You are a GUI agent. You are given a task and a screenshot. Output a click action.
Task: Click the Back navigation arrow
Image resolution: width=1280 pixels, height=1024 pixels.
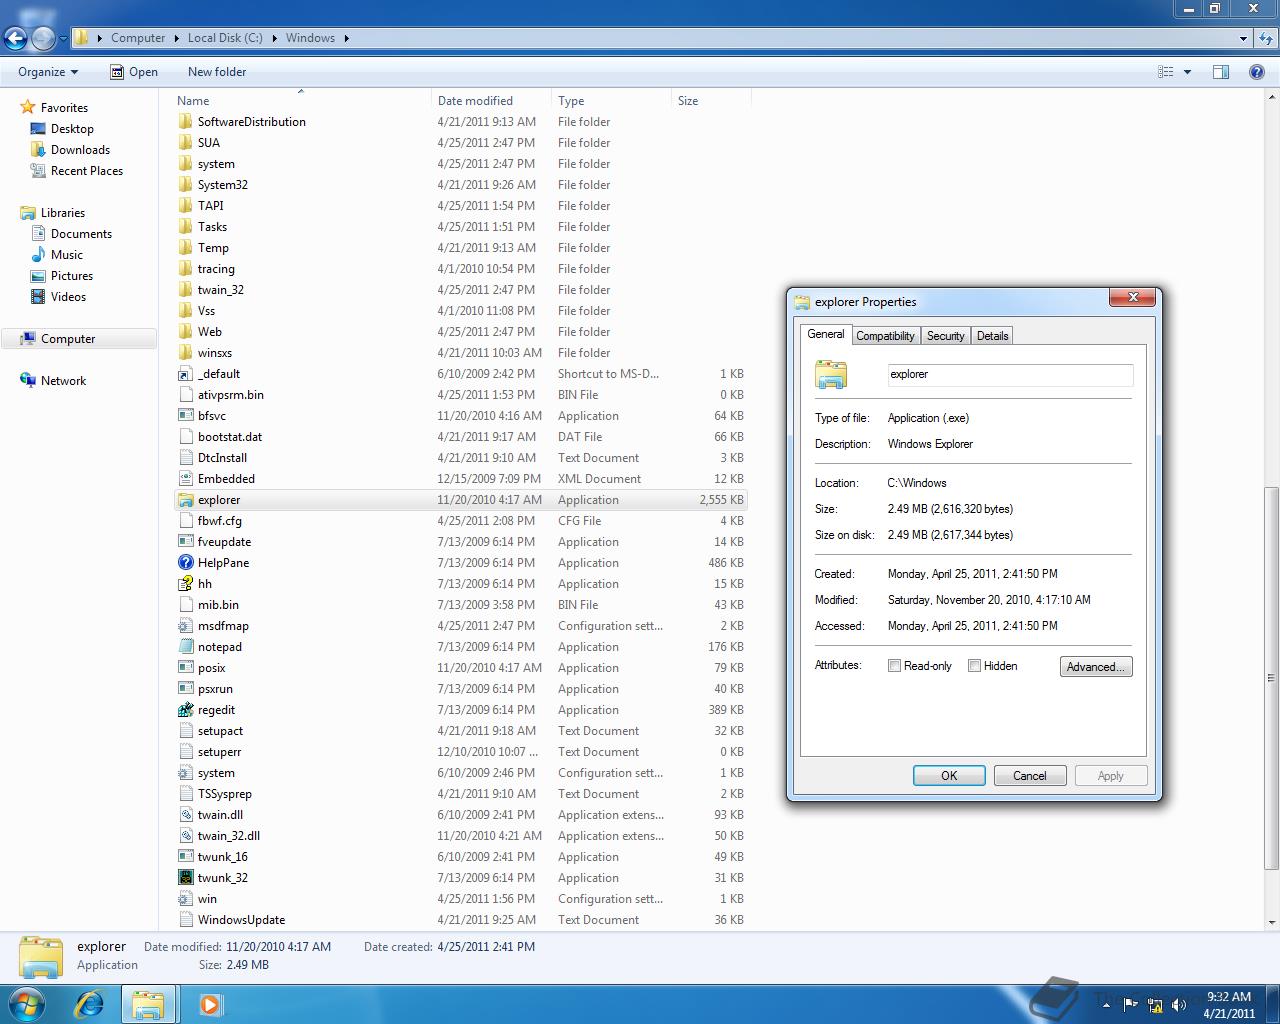tap(15, 39)
